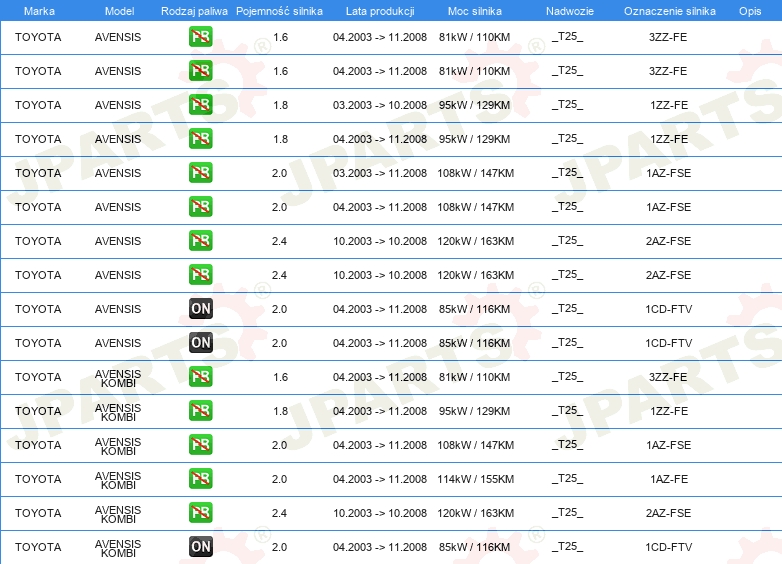Click 81kW / 110KM in the Avensis Kombi row
Screen dimensions: 782x564
tap(474, 377)
